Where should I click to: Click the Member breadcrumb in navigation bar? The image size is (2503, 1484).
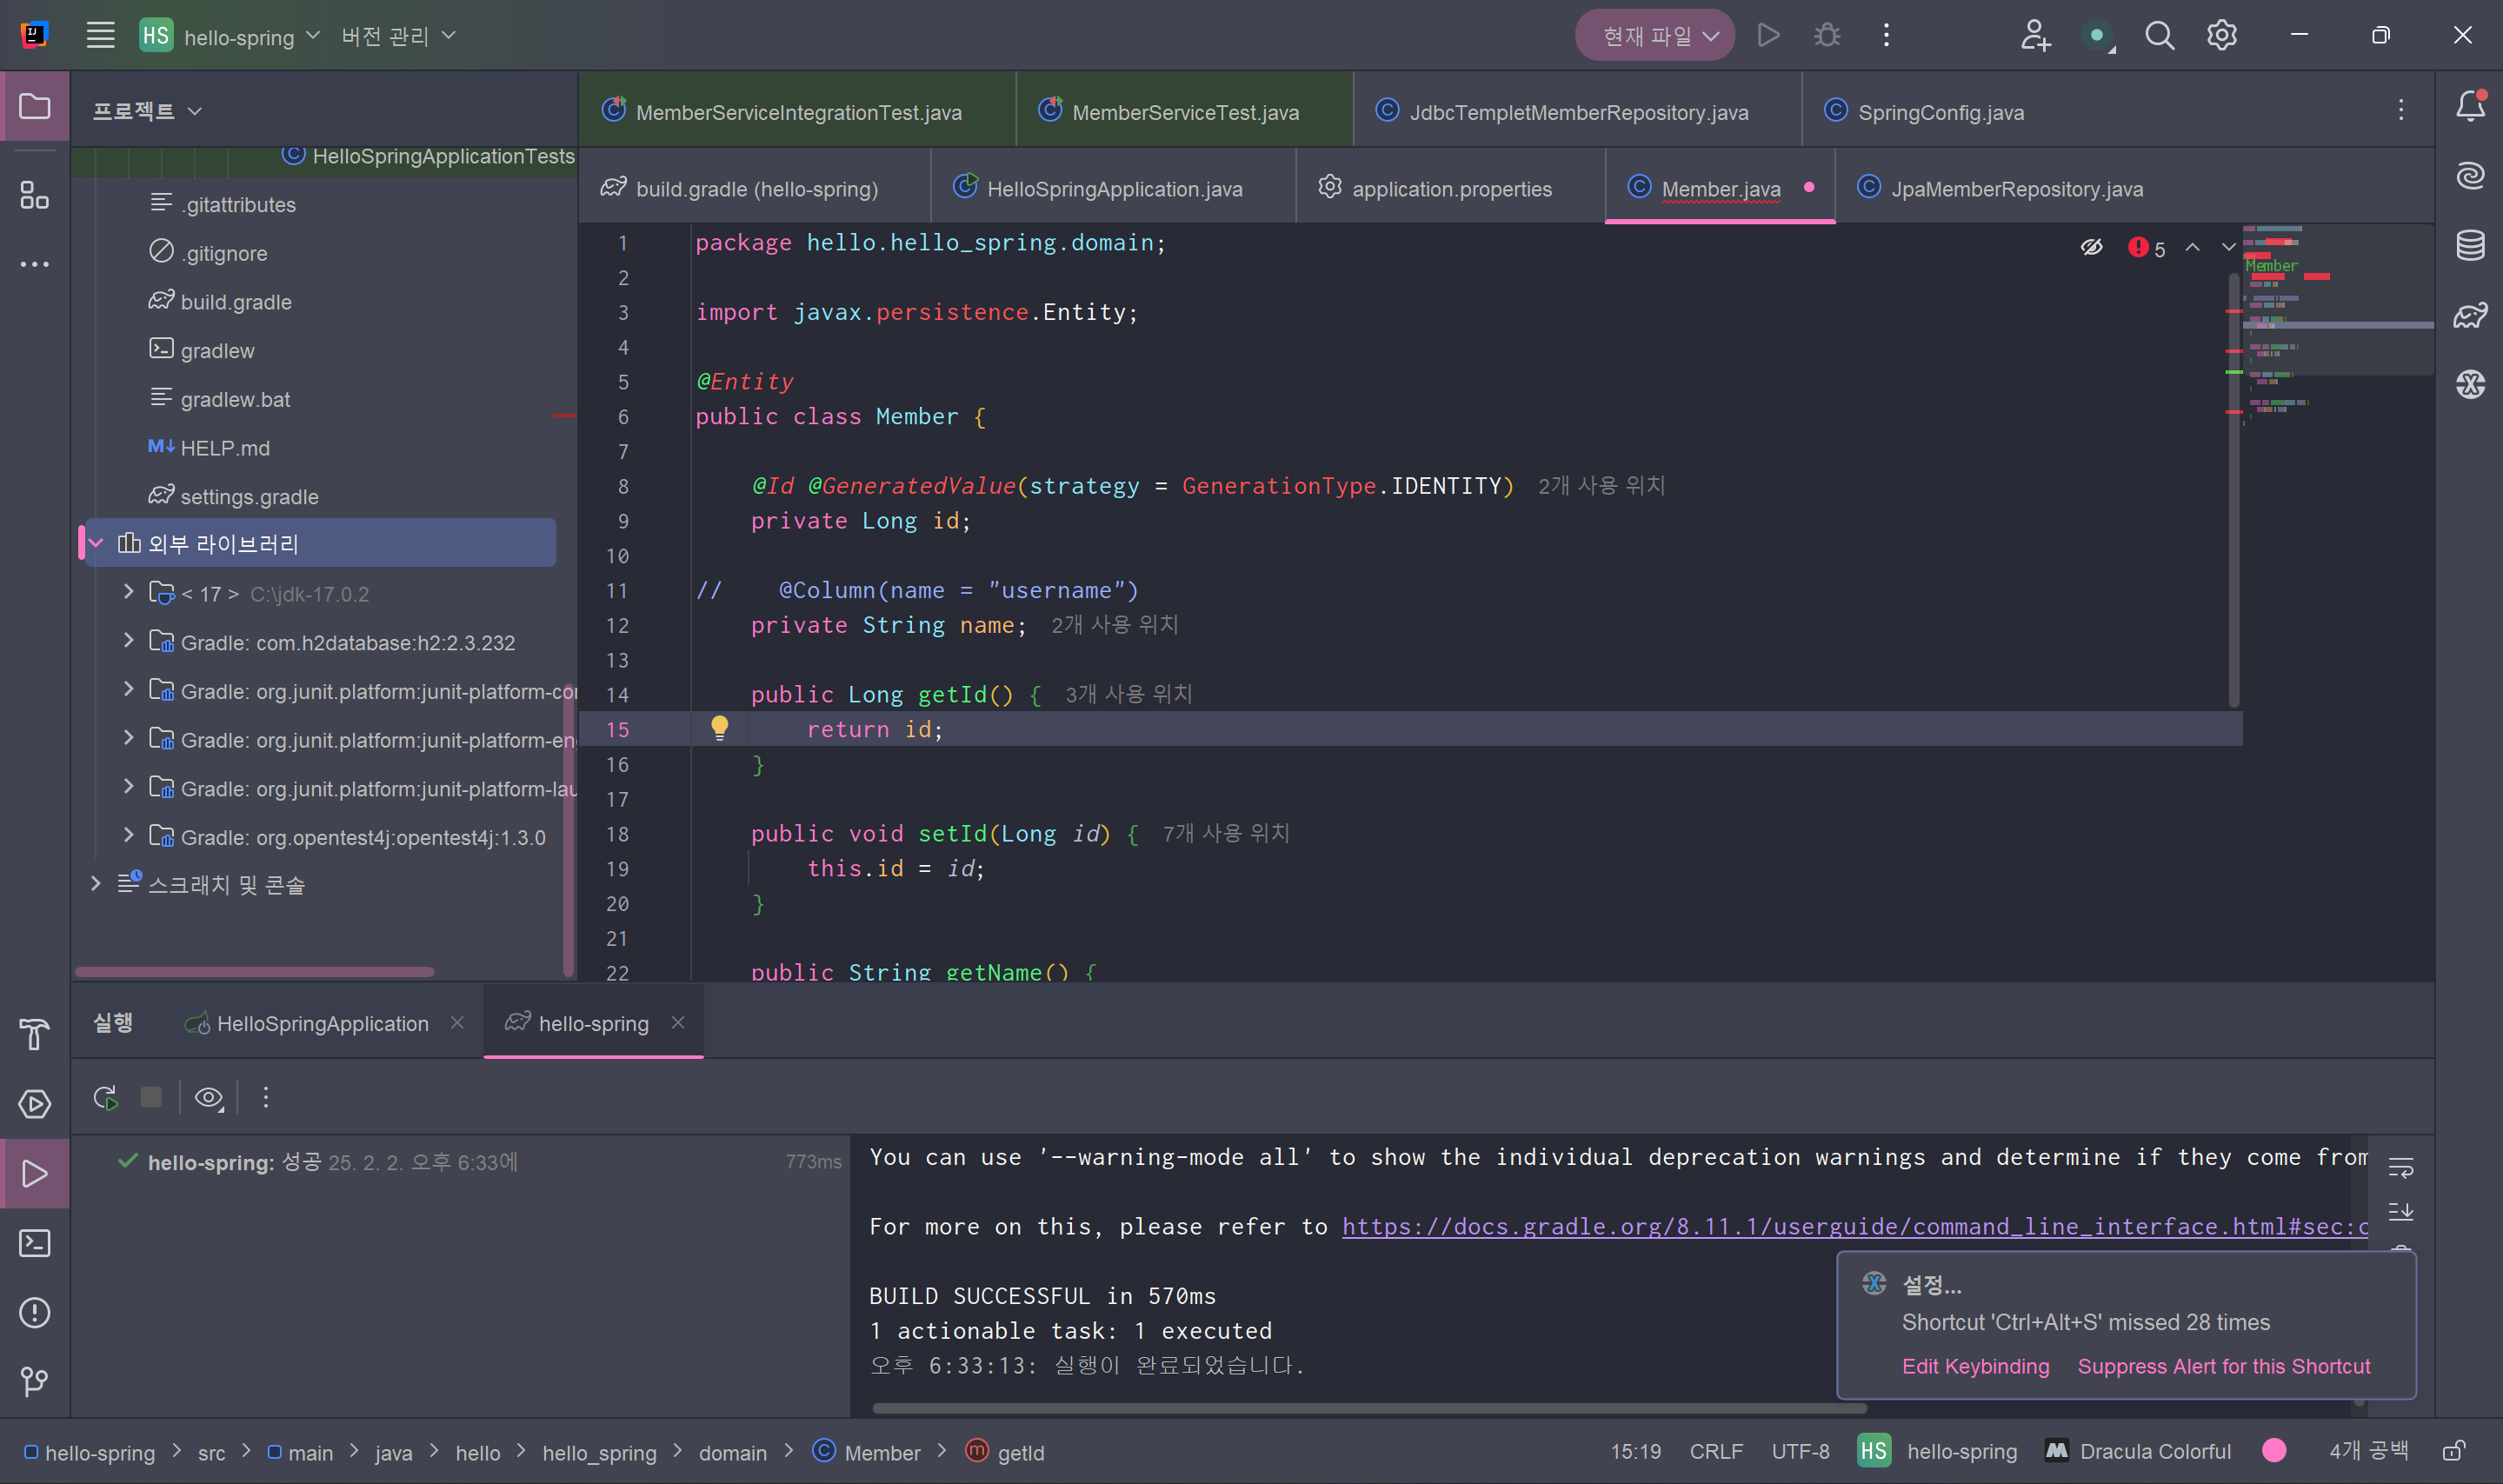click(x=867, y=1452)
